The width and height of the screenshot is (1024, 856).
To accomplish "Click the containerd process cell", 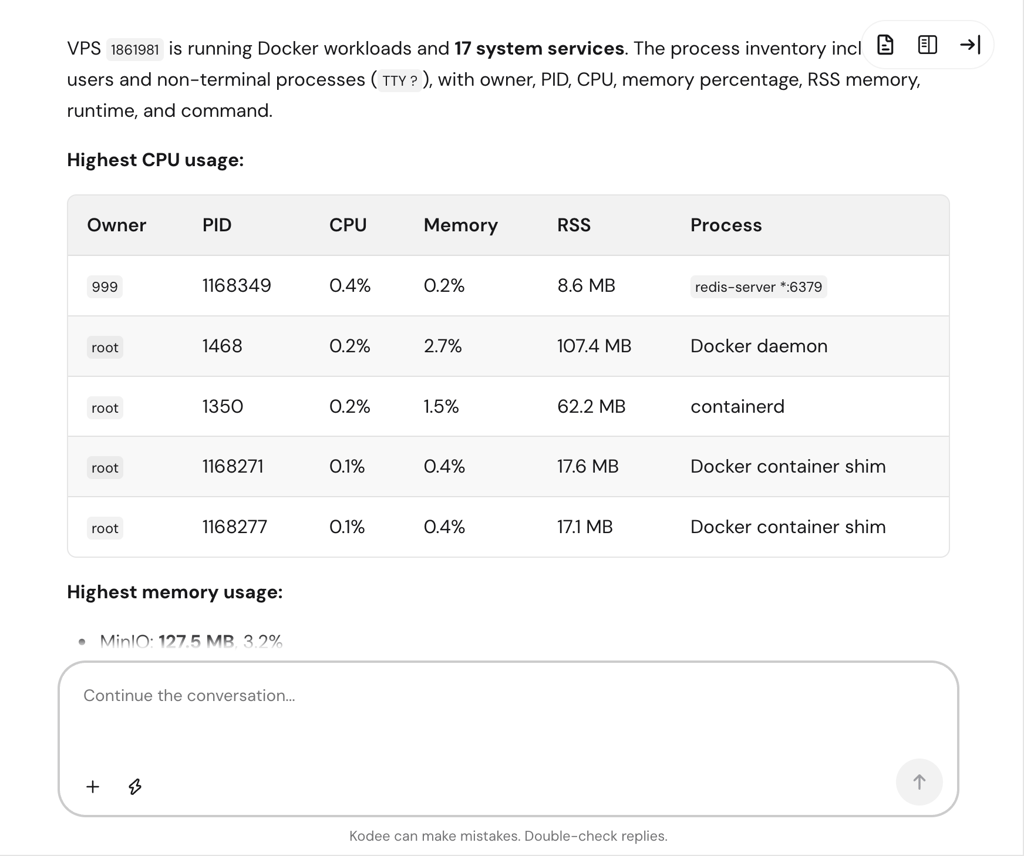I will click(737, 406).
